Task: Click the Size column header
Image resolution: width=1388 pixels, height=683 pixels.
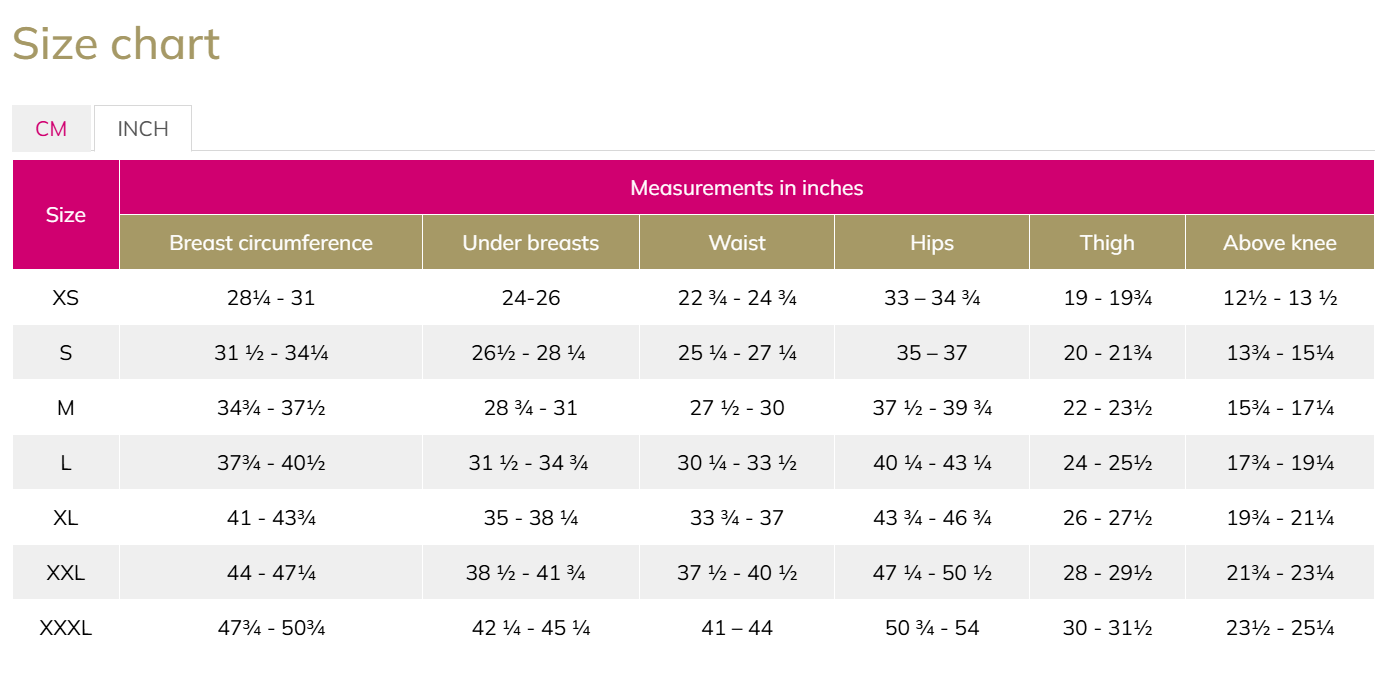Action: (x=66, y=215)
